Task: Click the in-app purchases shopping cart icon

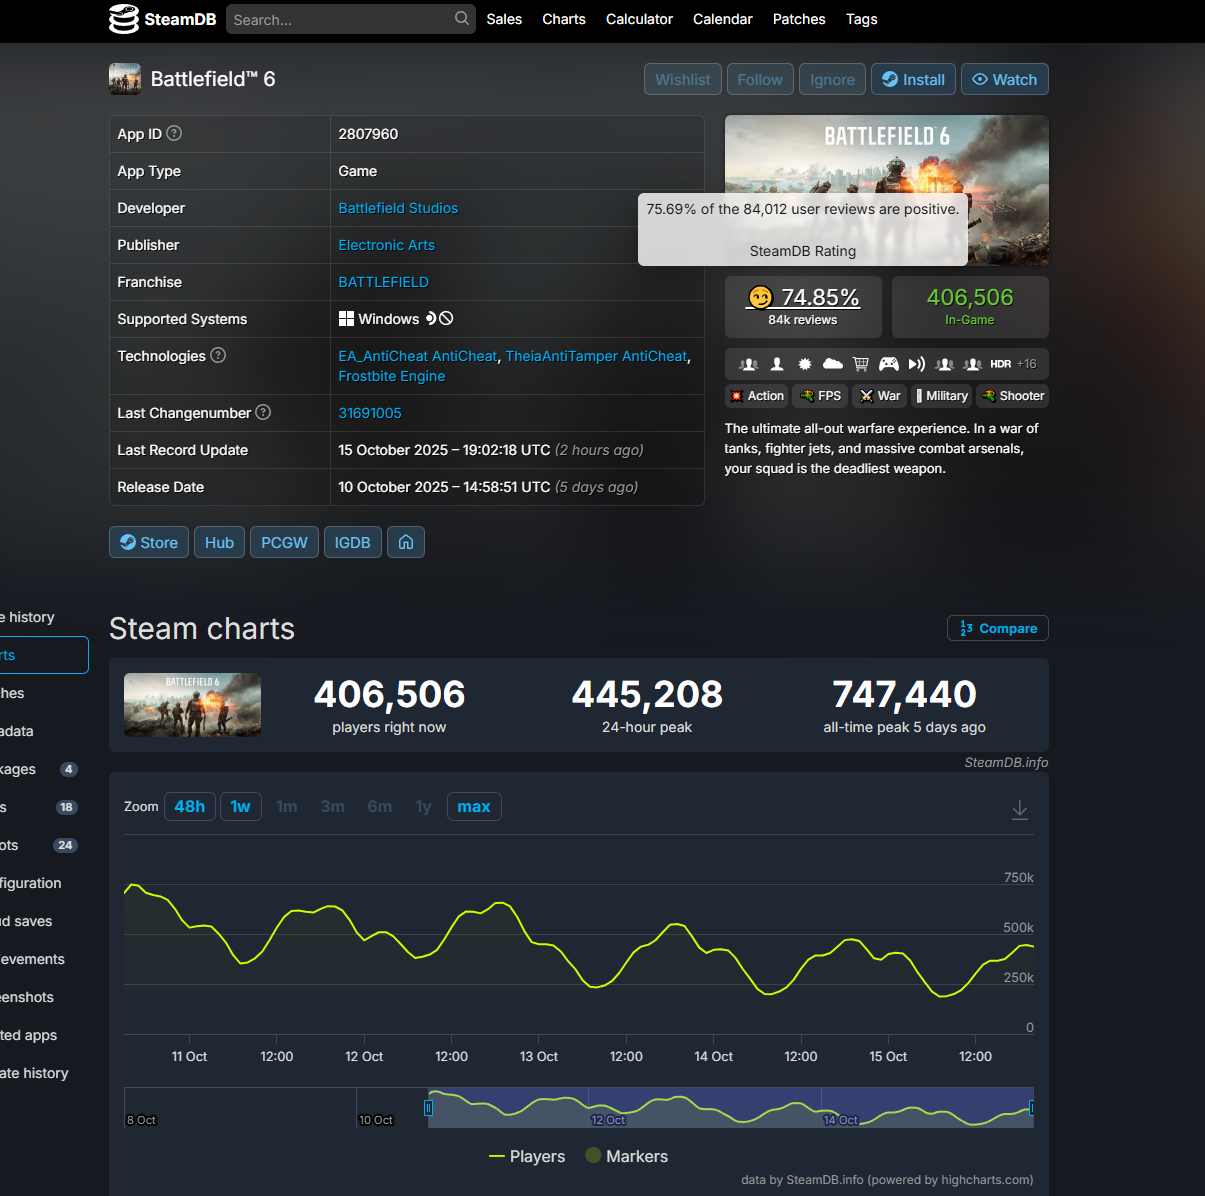Action: (861, 364)
